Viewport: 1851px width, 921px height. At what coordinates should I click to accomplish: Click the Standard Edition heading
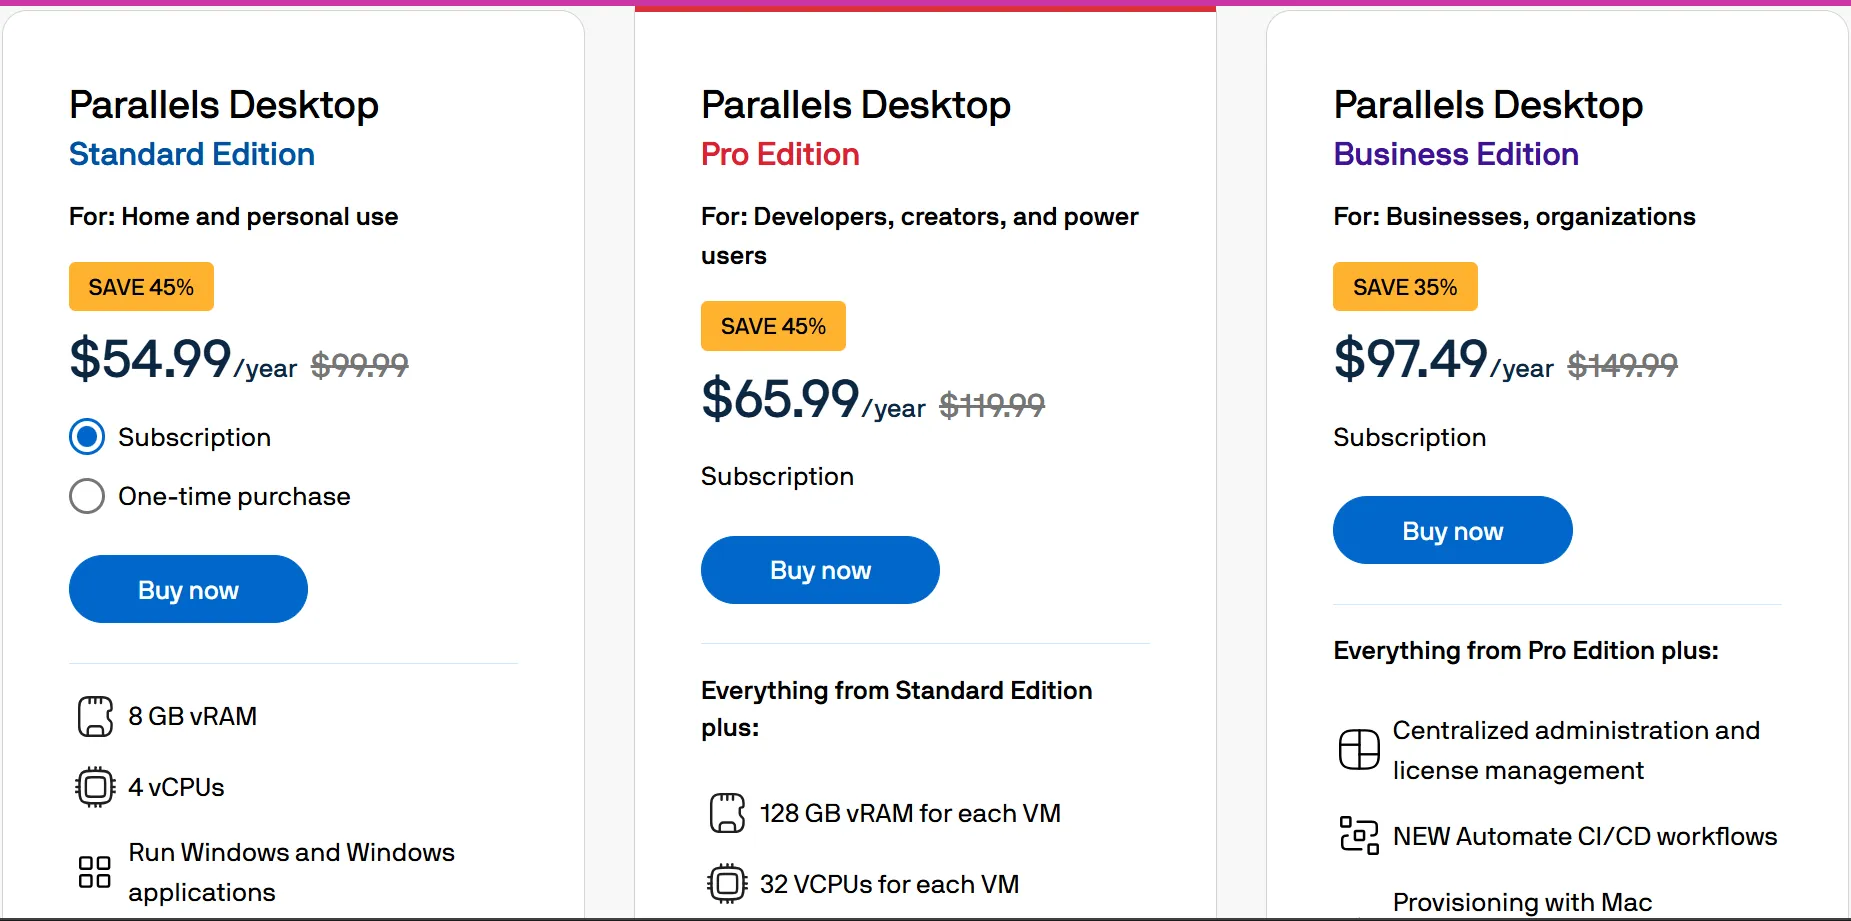click(192, 154)
